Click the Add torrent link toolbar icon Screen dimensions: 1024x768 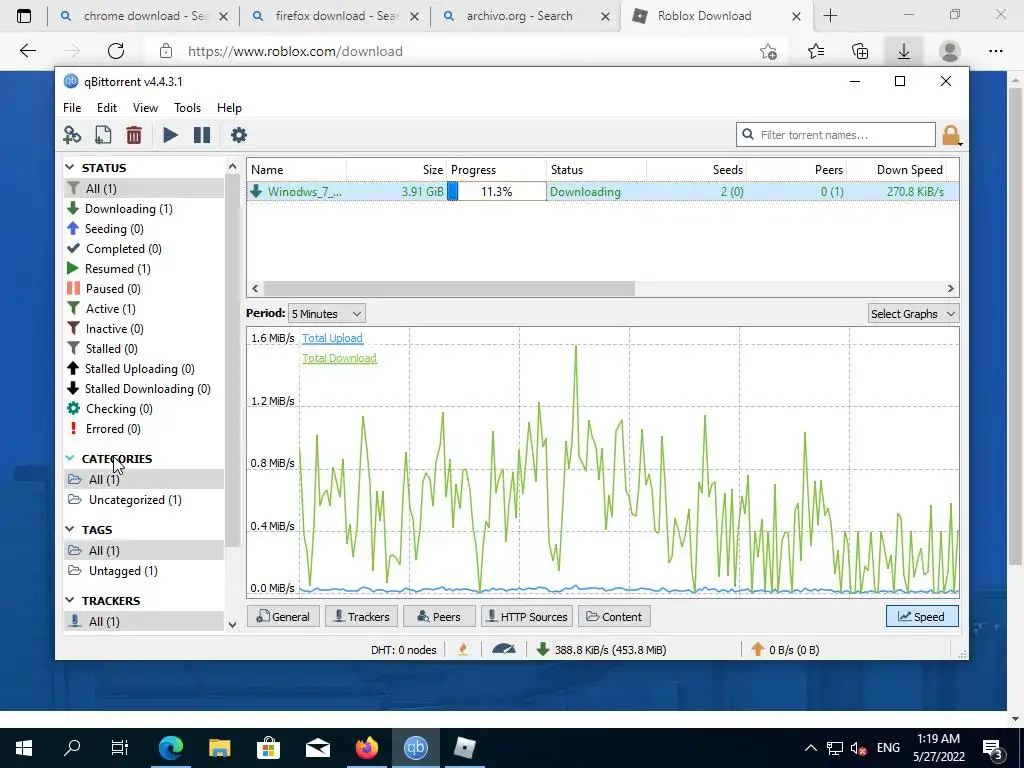[72, 135]
